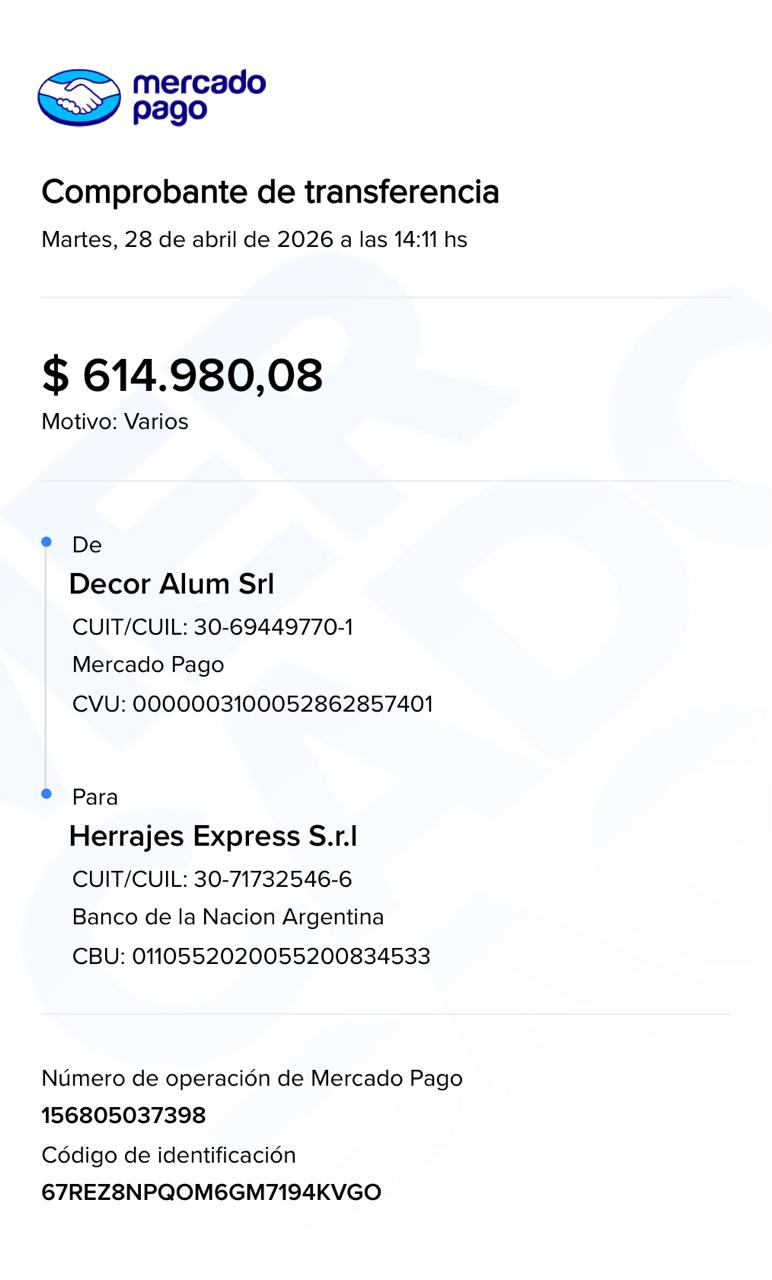
Task: Click the Mercado Pago handshake logo
Action: pyautogui.click(x=79, y=97)
